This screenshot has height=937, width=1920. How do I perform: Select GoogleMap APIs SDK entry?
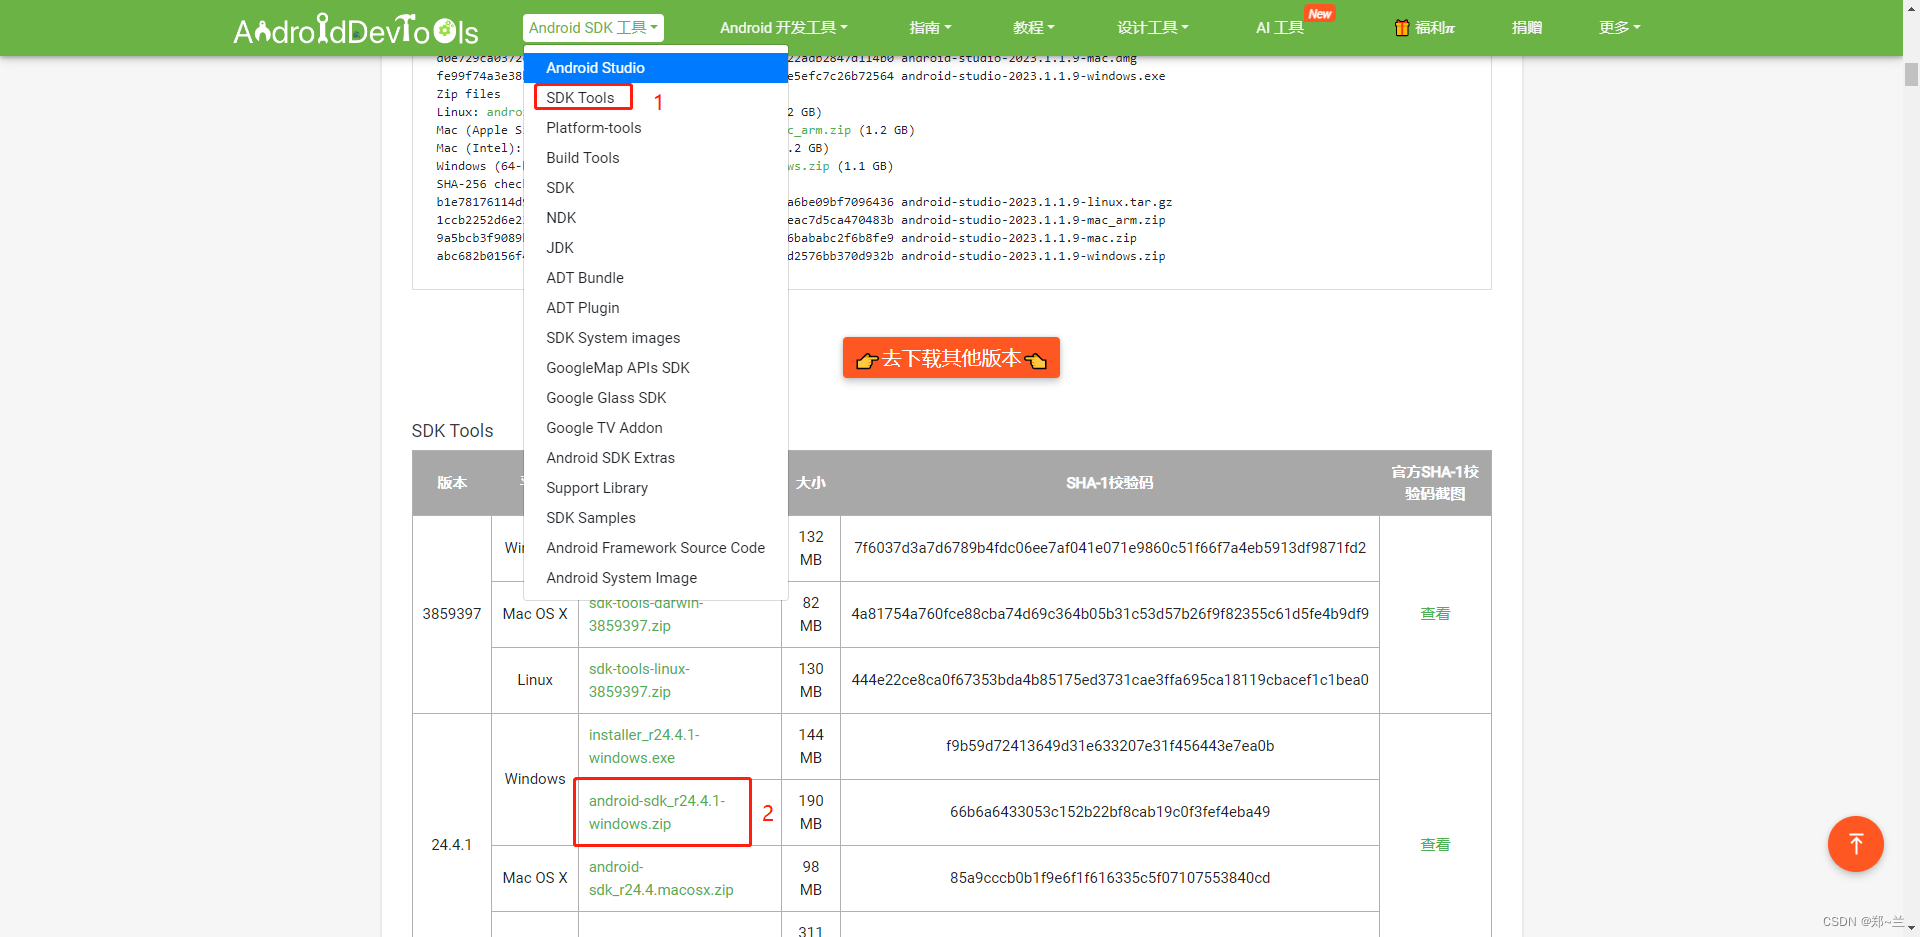[x=656, y=368]
